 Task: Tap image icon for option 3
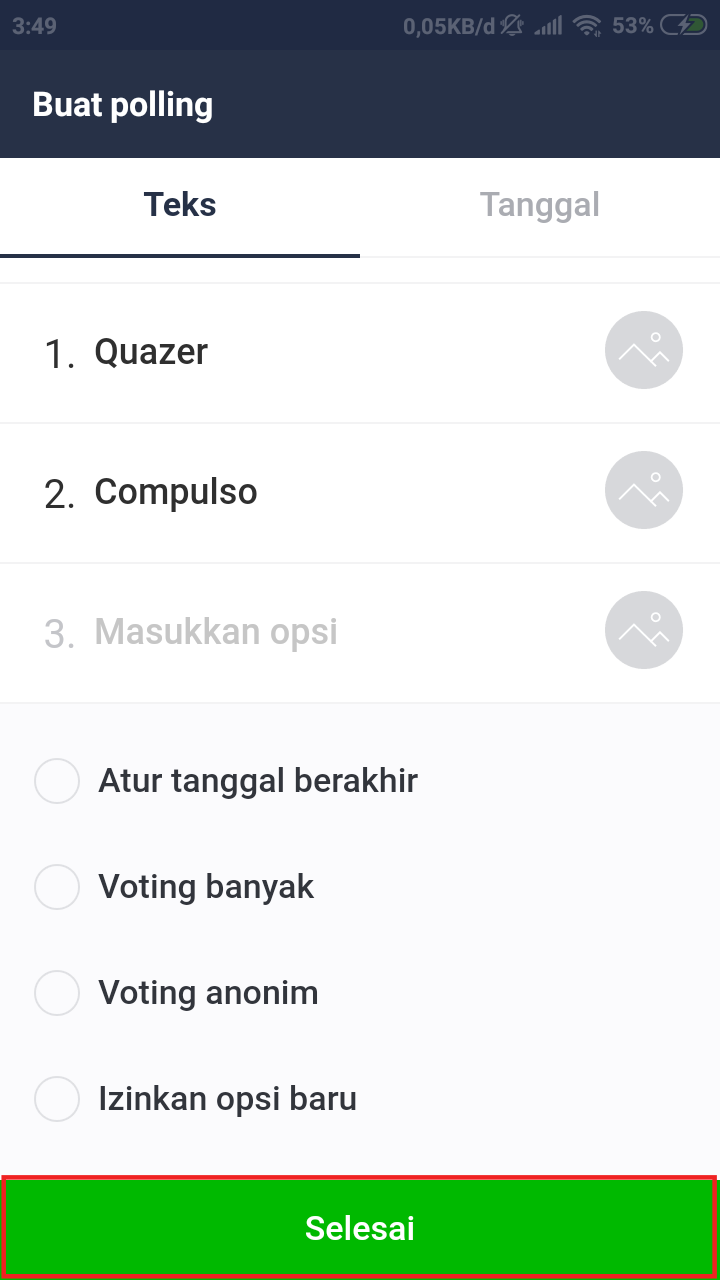click(x=644, y=631)
